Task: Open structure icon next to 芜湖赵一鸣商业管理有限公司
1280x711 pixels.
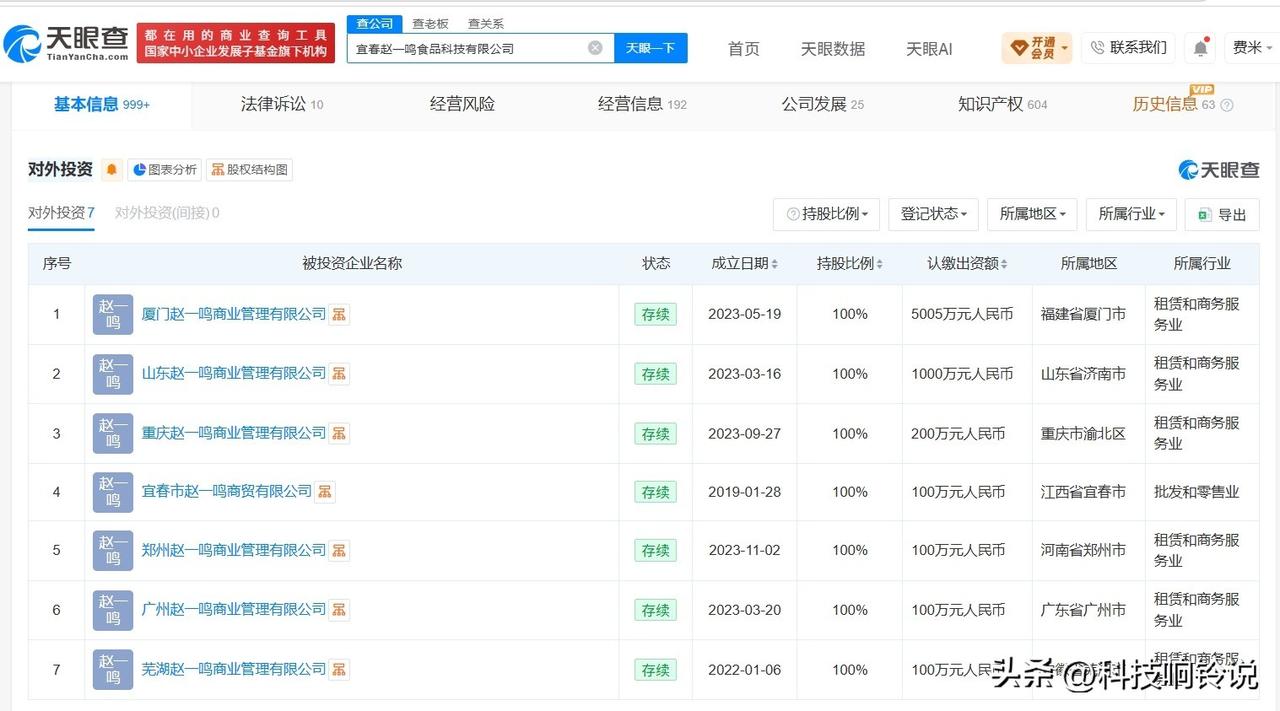Action: click(x=340, y=669)
